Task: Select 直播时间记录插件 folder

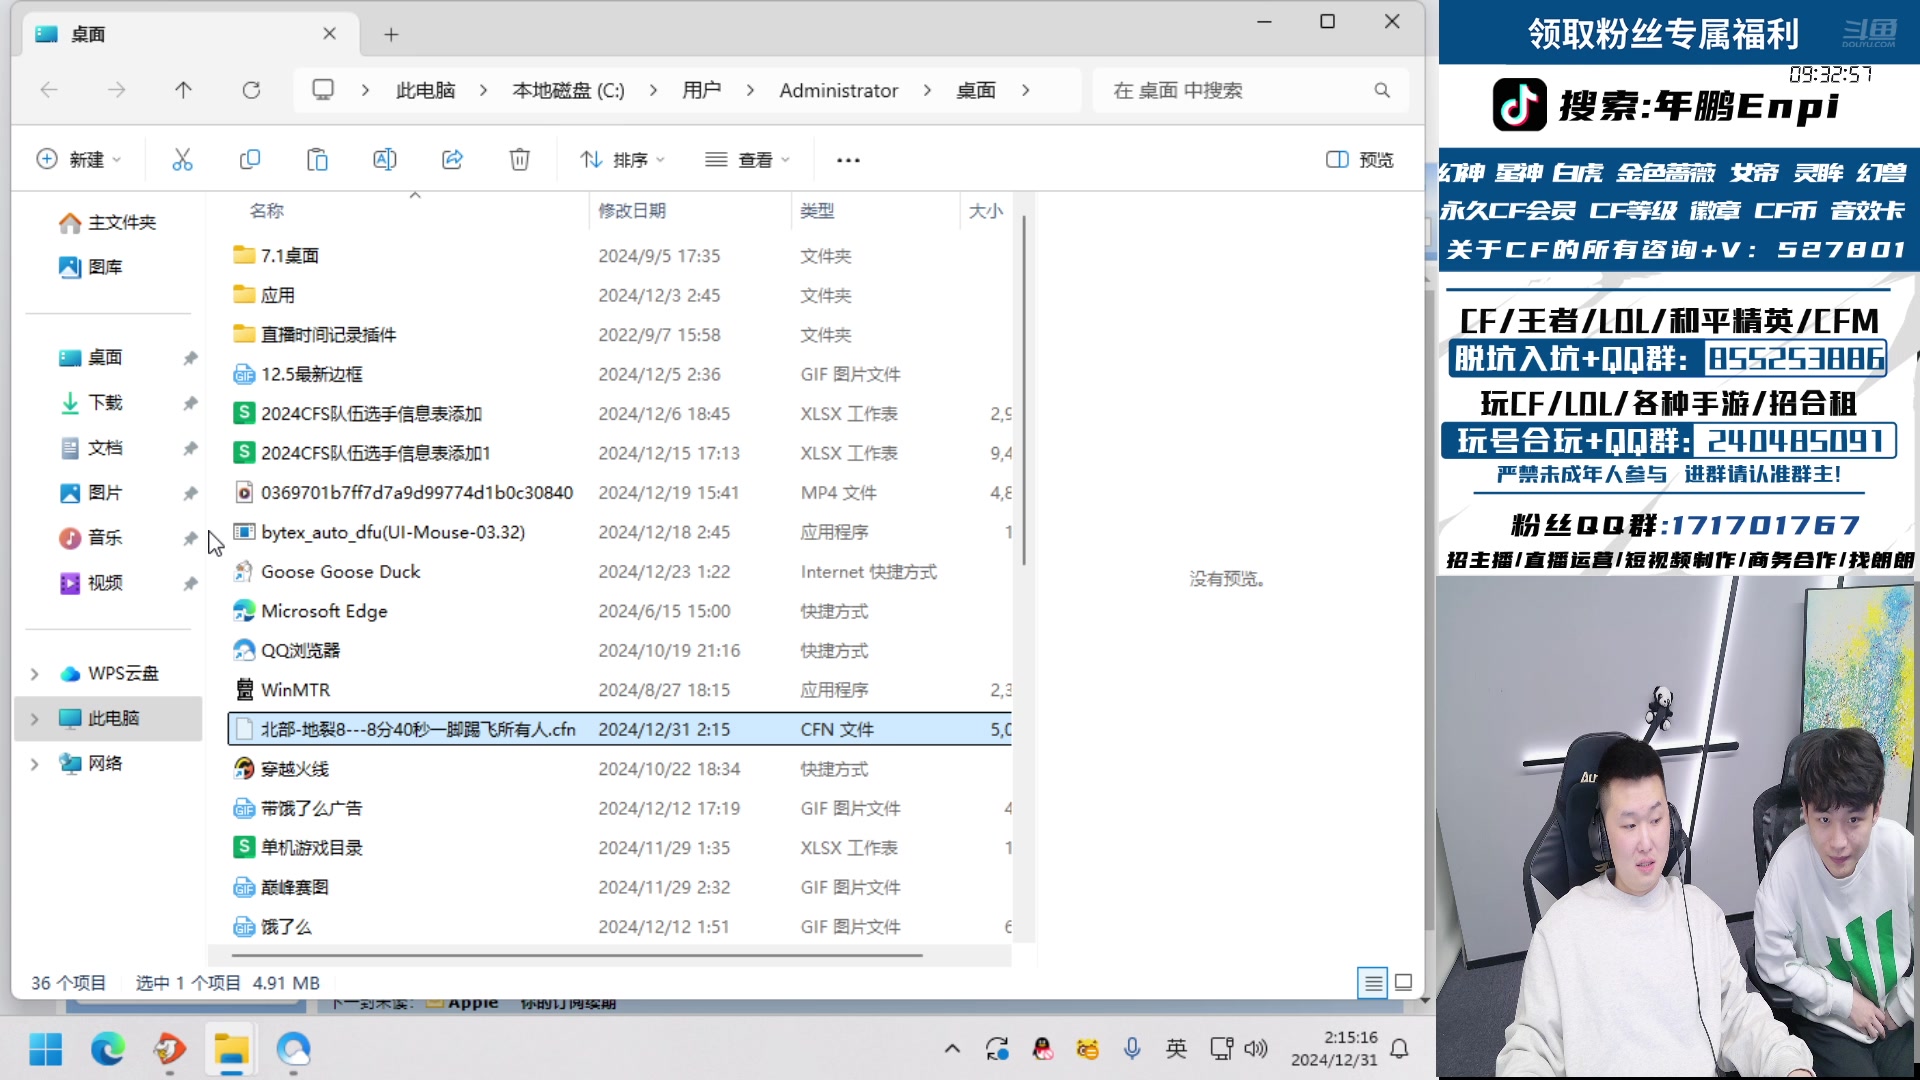Action: pos(620,335)
